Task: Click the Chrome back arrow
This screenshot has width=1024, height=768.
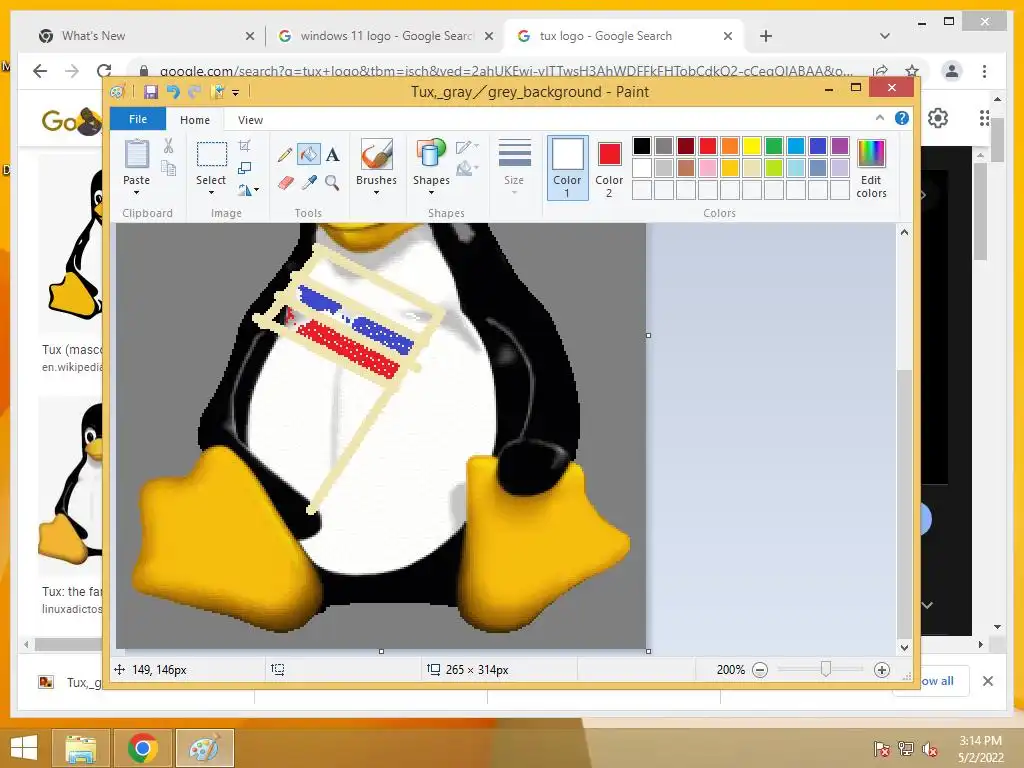Action: (40, 71)
